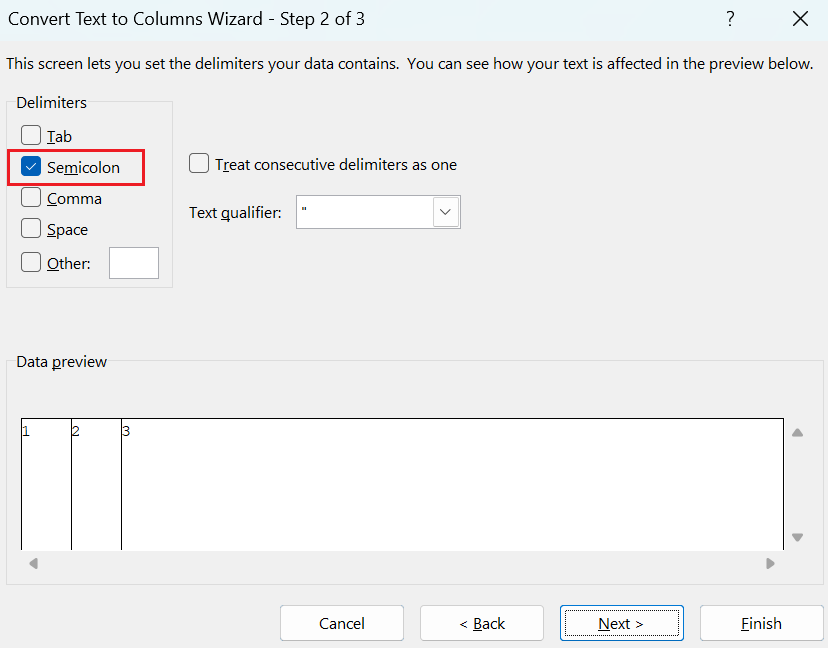
Task: Click the Other delimiter text field
Action: (134, 263)
